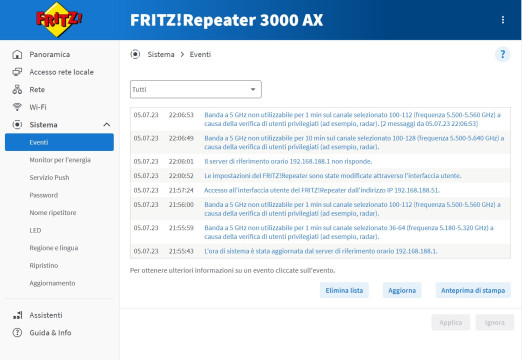Go to Accesso rete locale

61,72
